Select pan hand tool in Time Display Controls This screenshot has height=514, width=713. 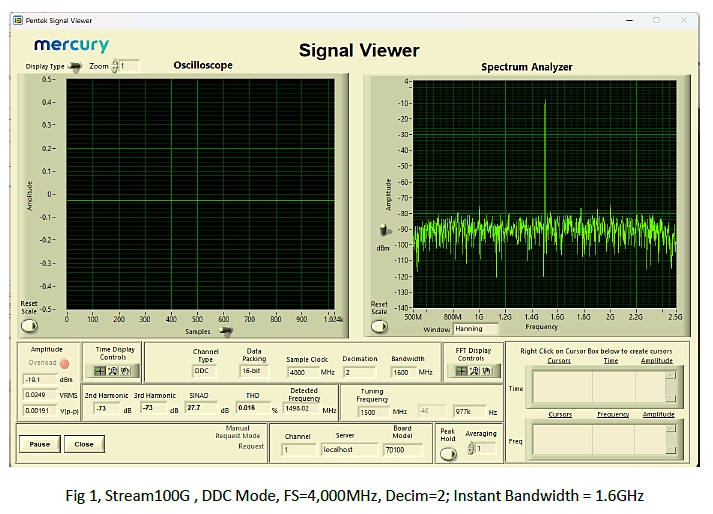pyautogui.click(x=125, y=371)
